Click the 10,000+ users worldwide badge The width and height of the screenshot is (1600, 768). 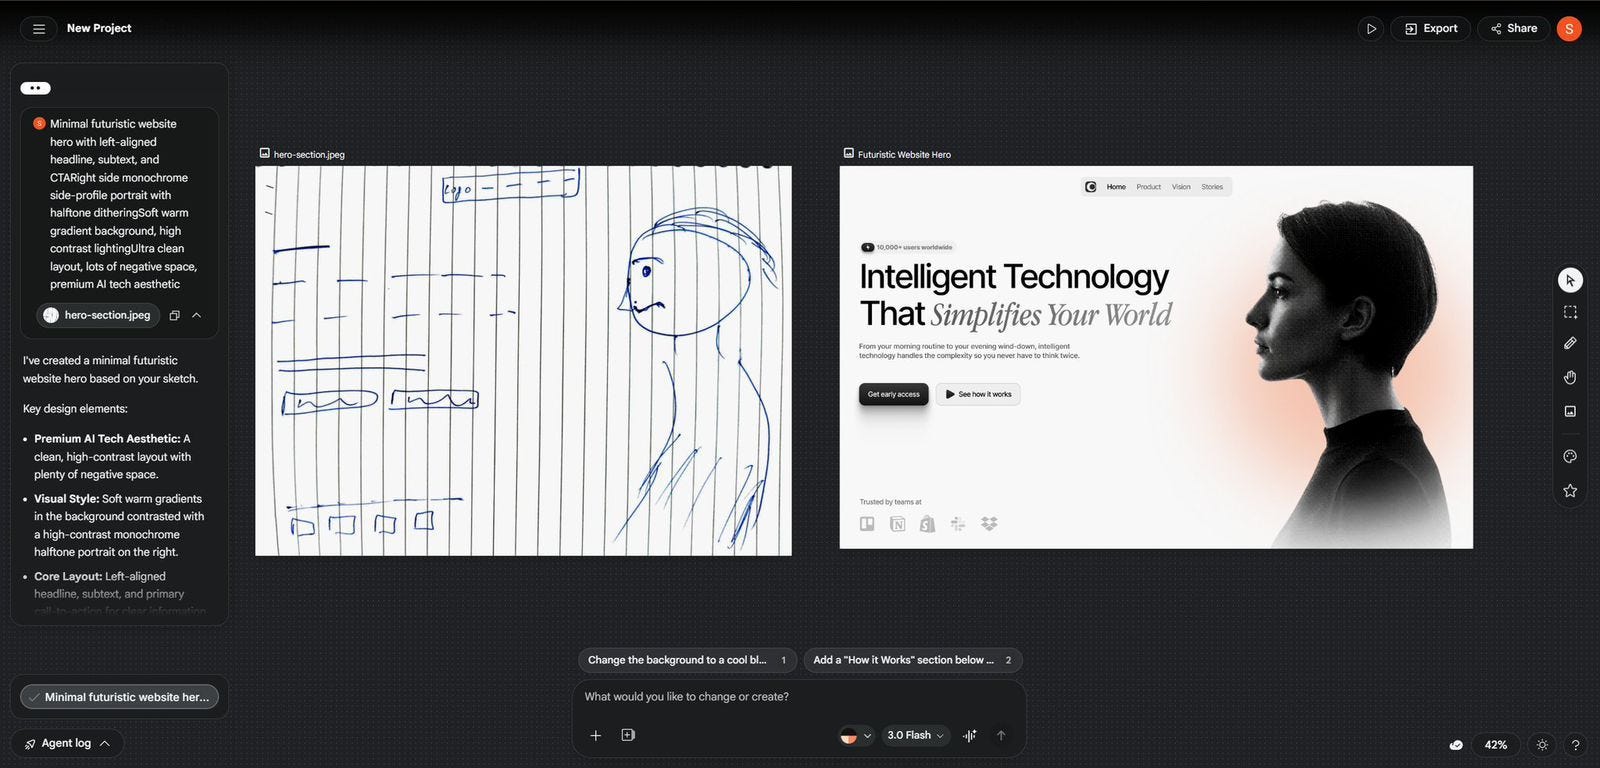coord(907,247)
